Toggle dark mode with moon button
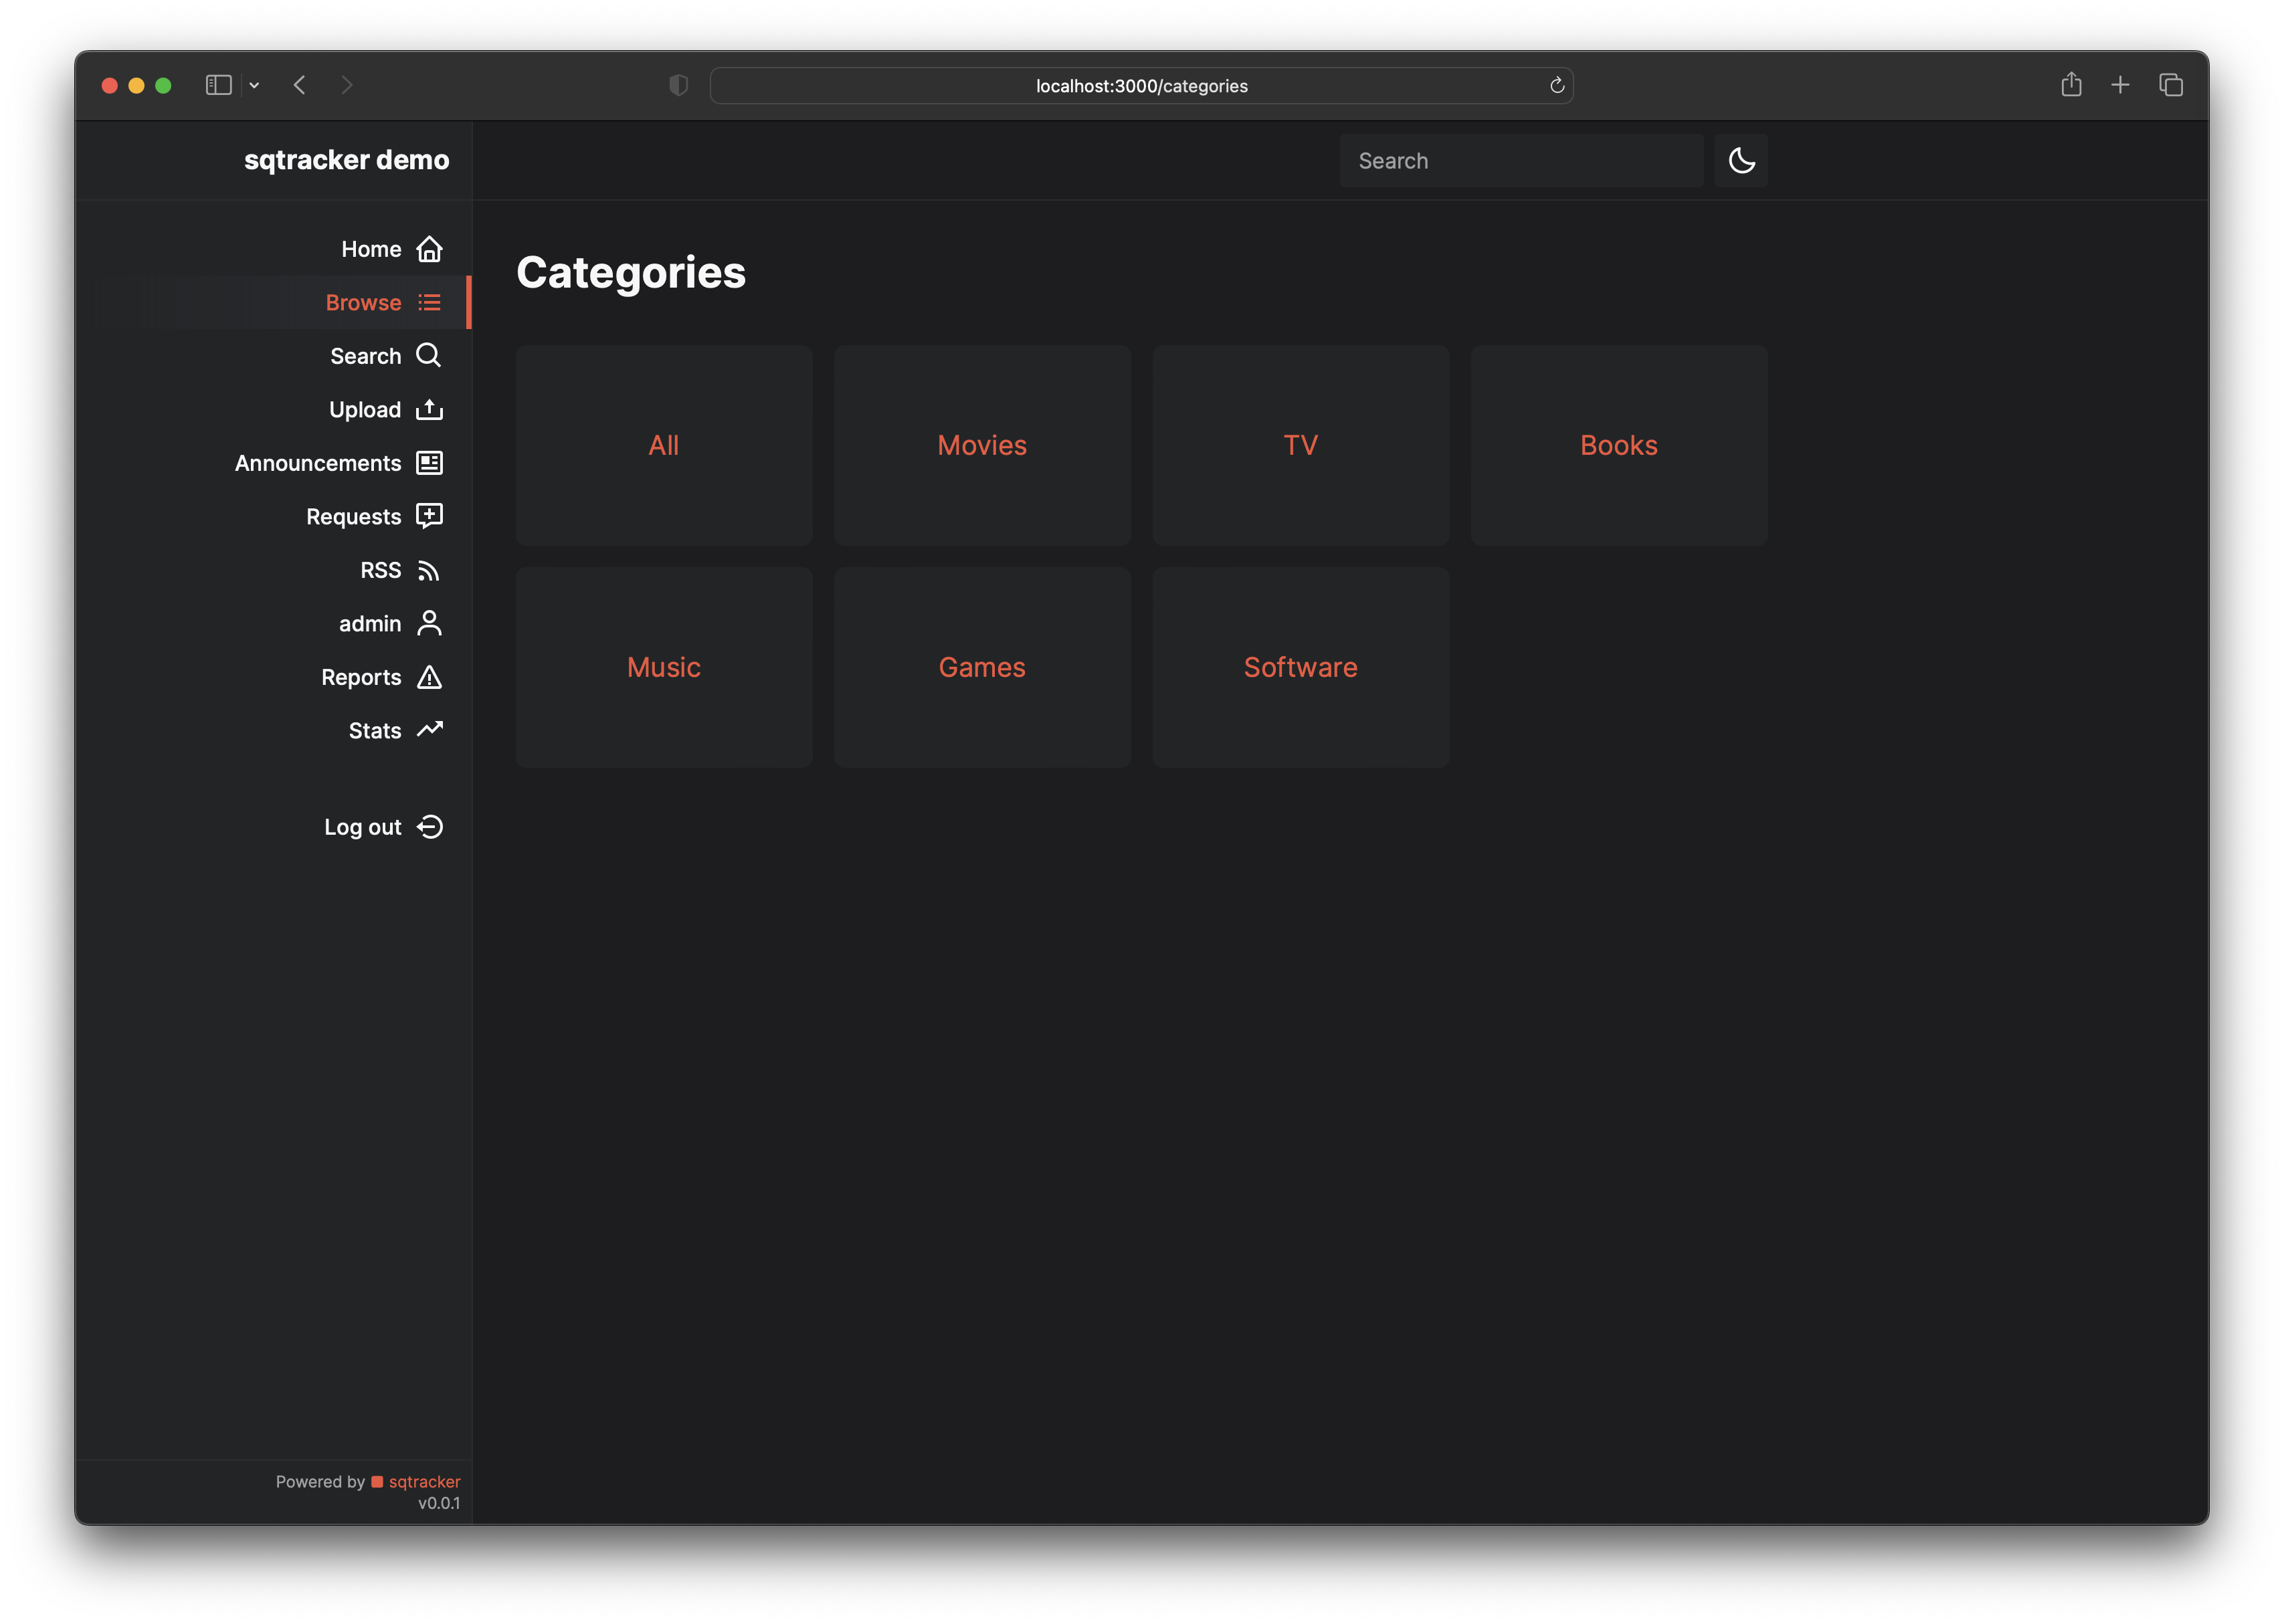The height and width of the screenshot is (1624, 2284). (x=1741, y=161)
